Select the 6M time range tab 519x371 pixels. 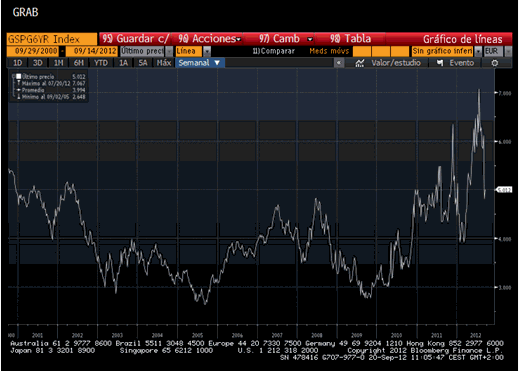79,63
